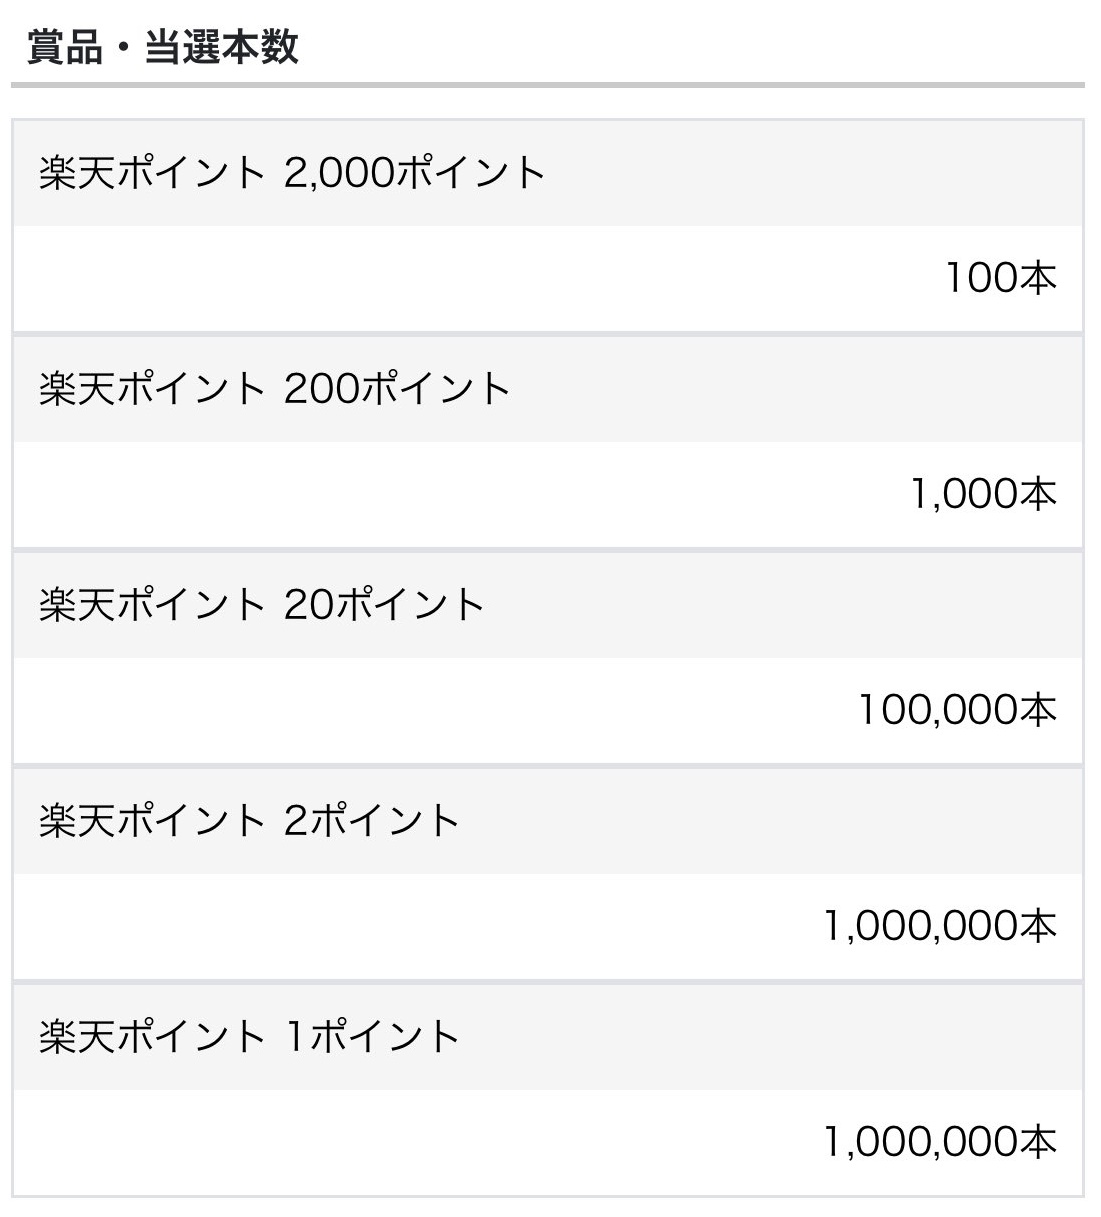Select the 楽天ポイント 2ポイント prize label
Image resolution: width=1101 pixels, height=1217 pixels.
tap(249, 821)
